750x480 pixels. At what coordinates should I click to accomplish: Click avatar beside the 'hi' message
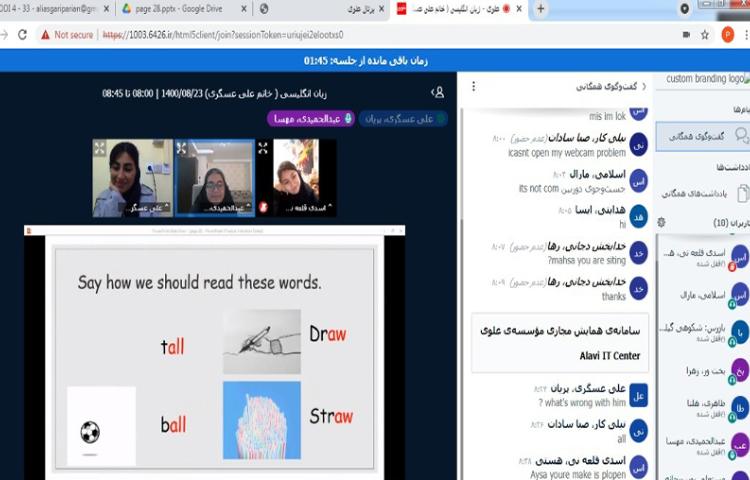tap(639, 217)
